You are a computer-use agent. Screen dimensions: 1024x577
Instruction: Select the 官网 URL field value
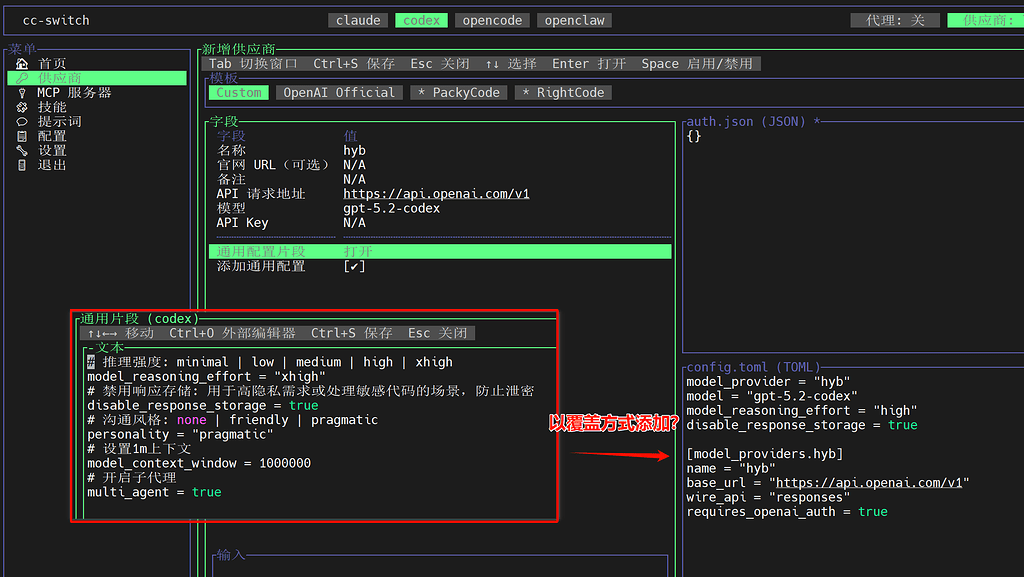(x=355, y=165)
